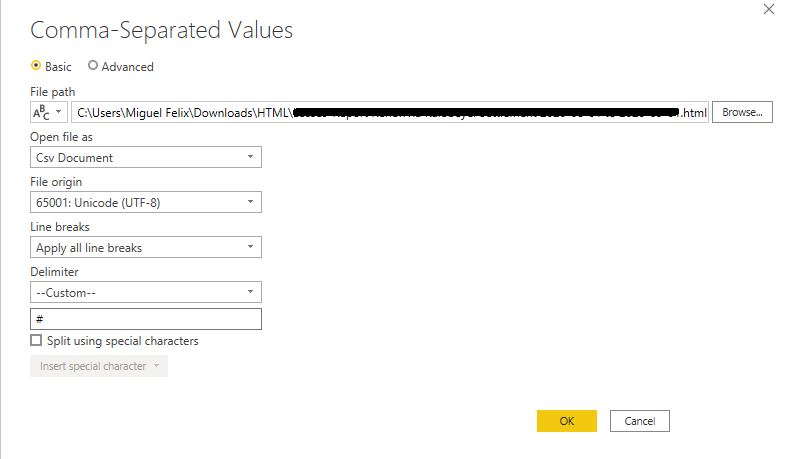Click the ABC text type icon
Screen dimensions: 785x459
[x=41, y=112]
